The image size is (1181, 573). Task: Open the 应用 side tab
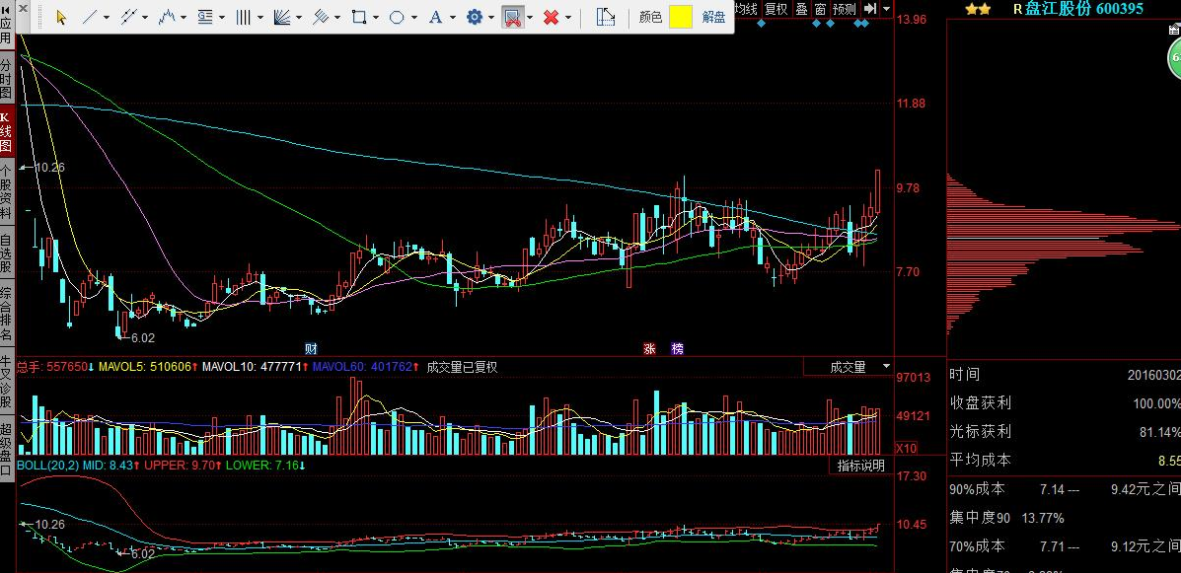6,32
